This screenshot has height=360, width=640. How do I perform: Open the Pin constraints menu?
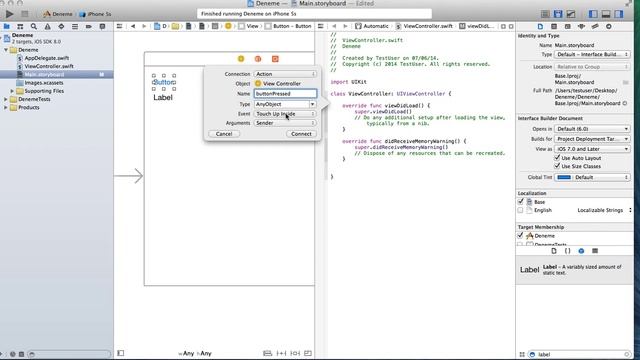pyautogui.click(x=281, y=353)
